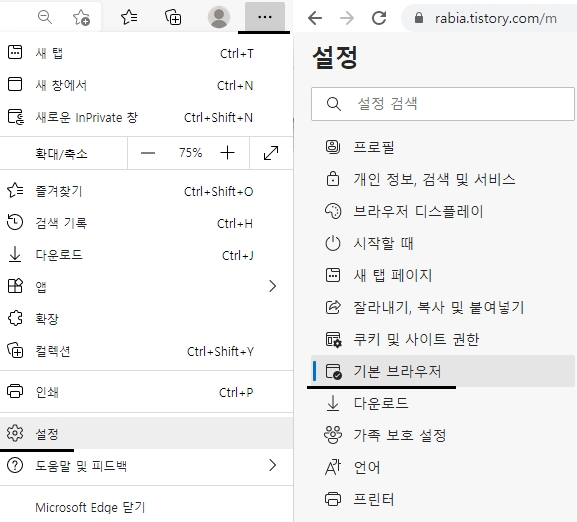This screenshot has height=522, width=577.
Task: Expand the 앱 submenu
Action: 146,286
